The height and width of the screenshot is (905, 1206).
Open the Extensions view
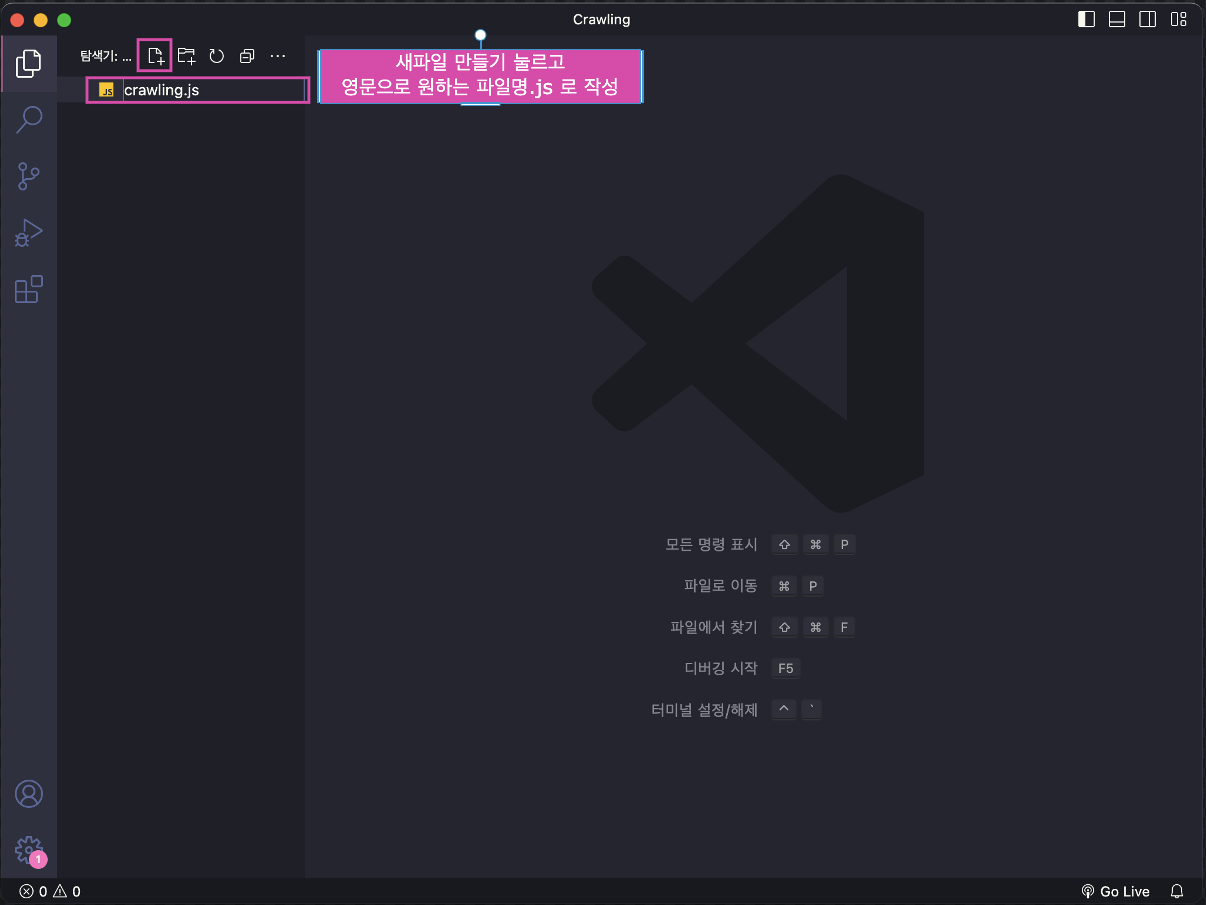click(29, 290)
